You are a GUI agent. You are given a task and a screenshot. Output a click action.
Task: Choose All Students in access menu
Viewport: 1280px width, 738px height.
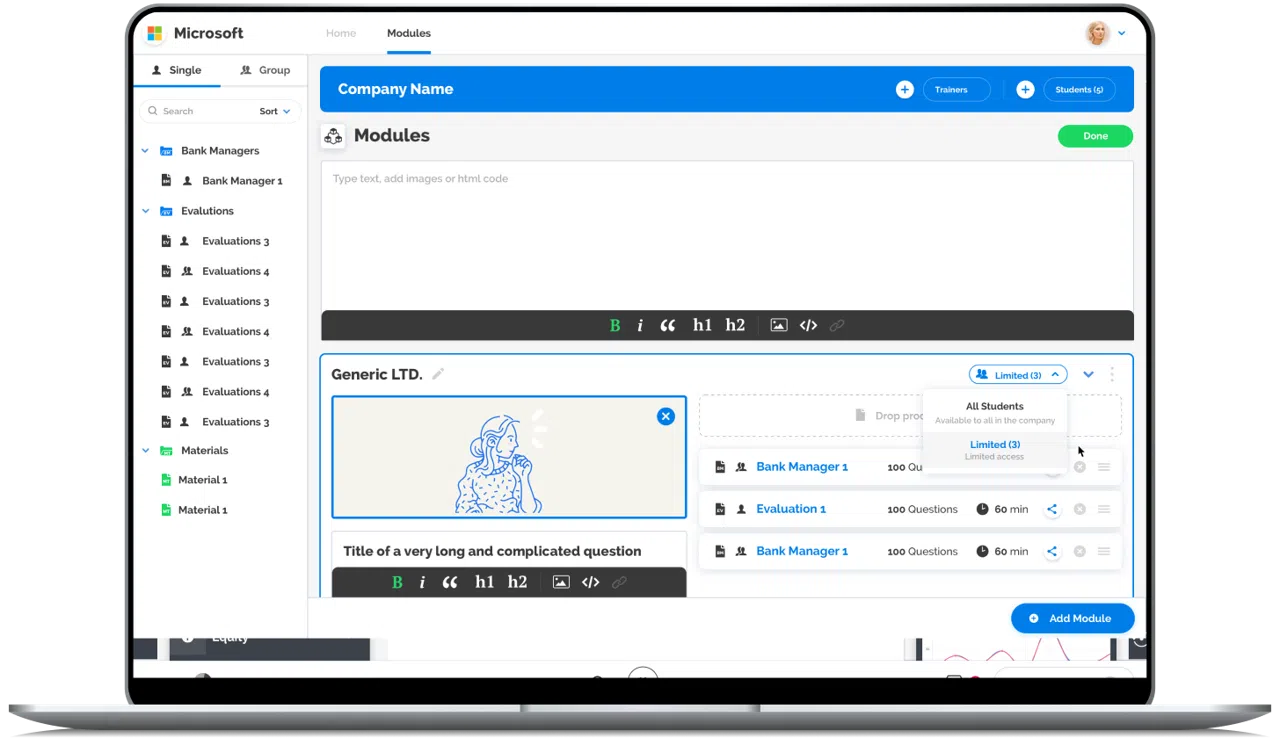[x=995, y=413]
